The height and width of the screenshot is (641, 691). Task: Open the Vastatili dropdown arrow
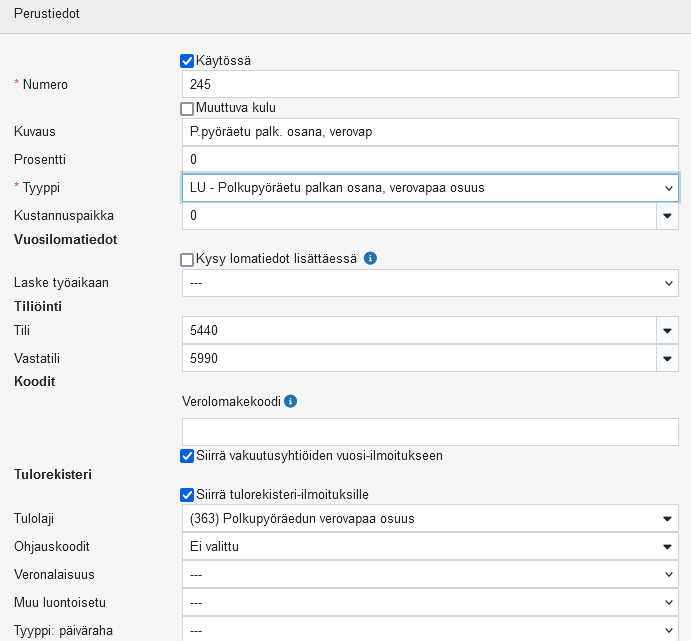pos(667,358)
